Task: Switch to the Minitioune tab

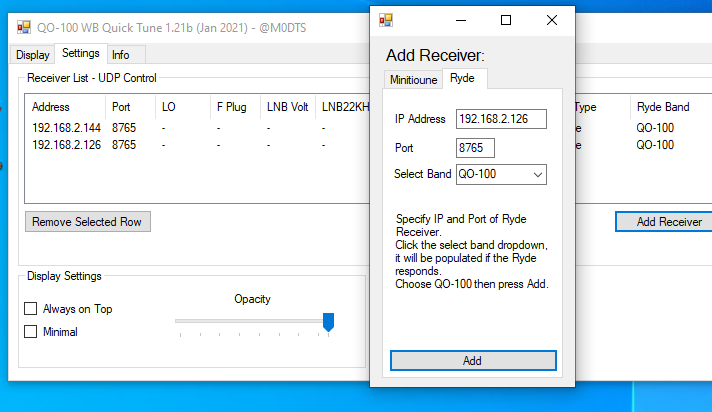Action: coord(411,79)
